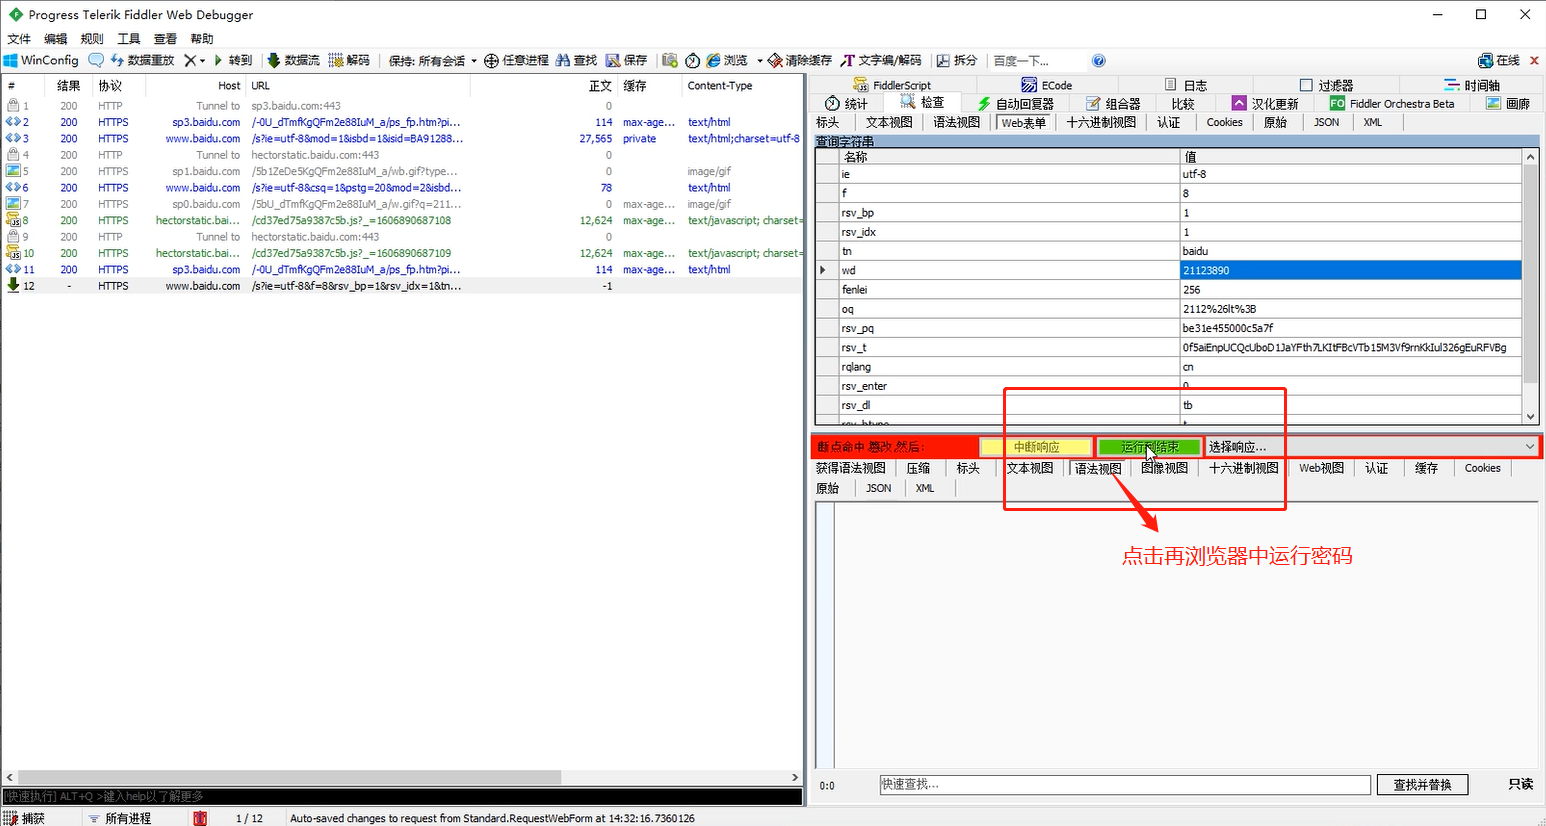Click the query grid scroll-up arrow
The image size is (1546, 826).
coord(1530,157)
